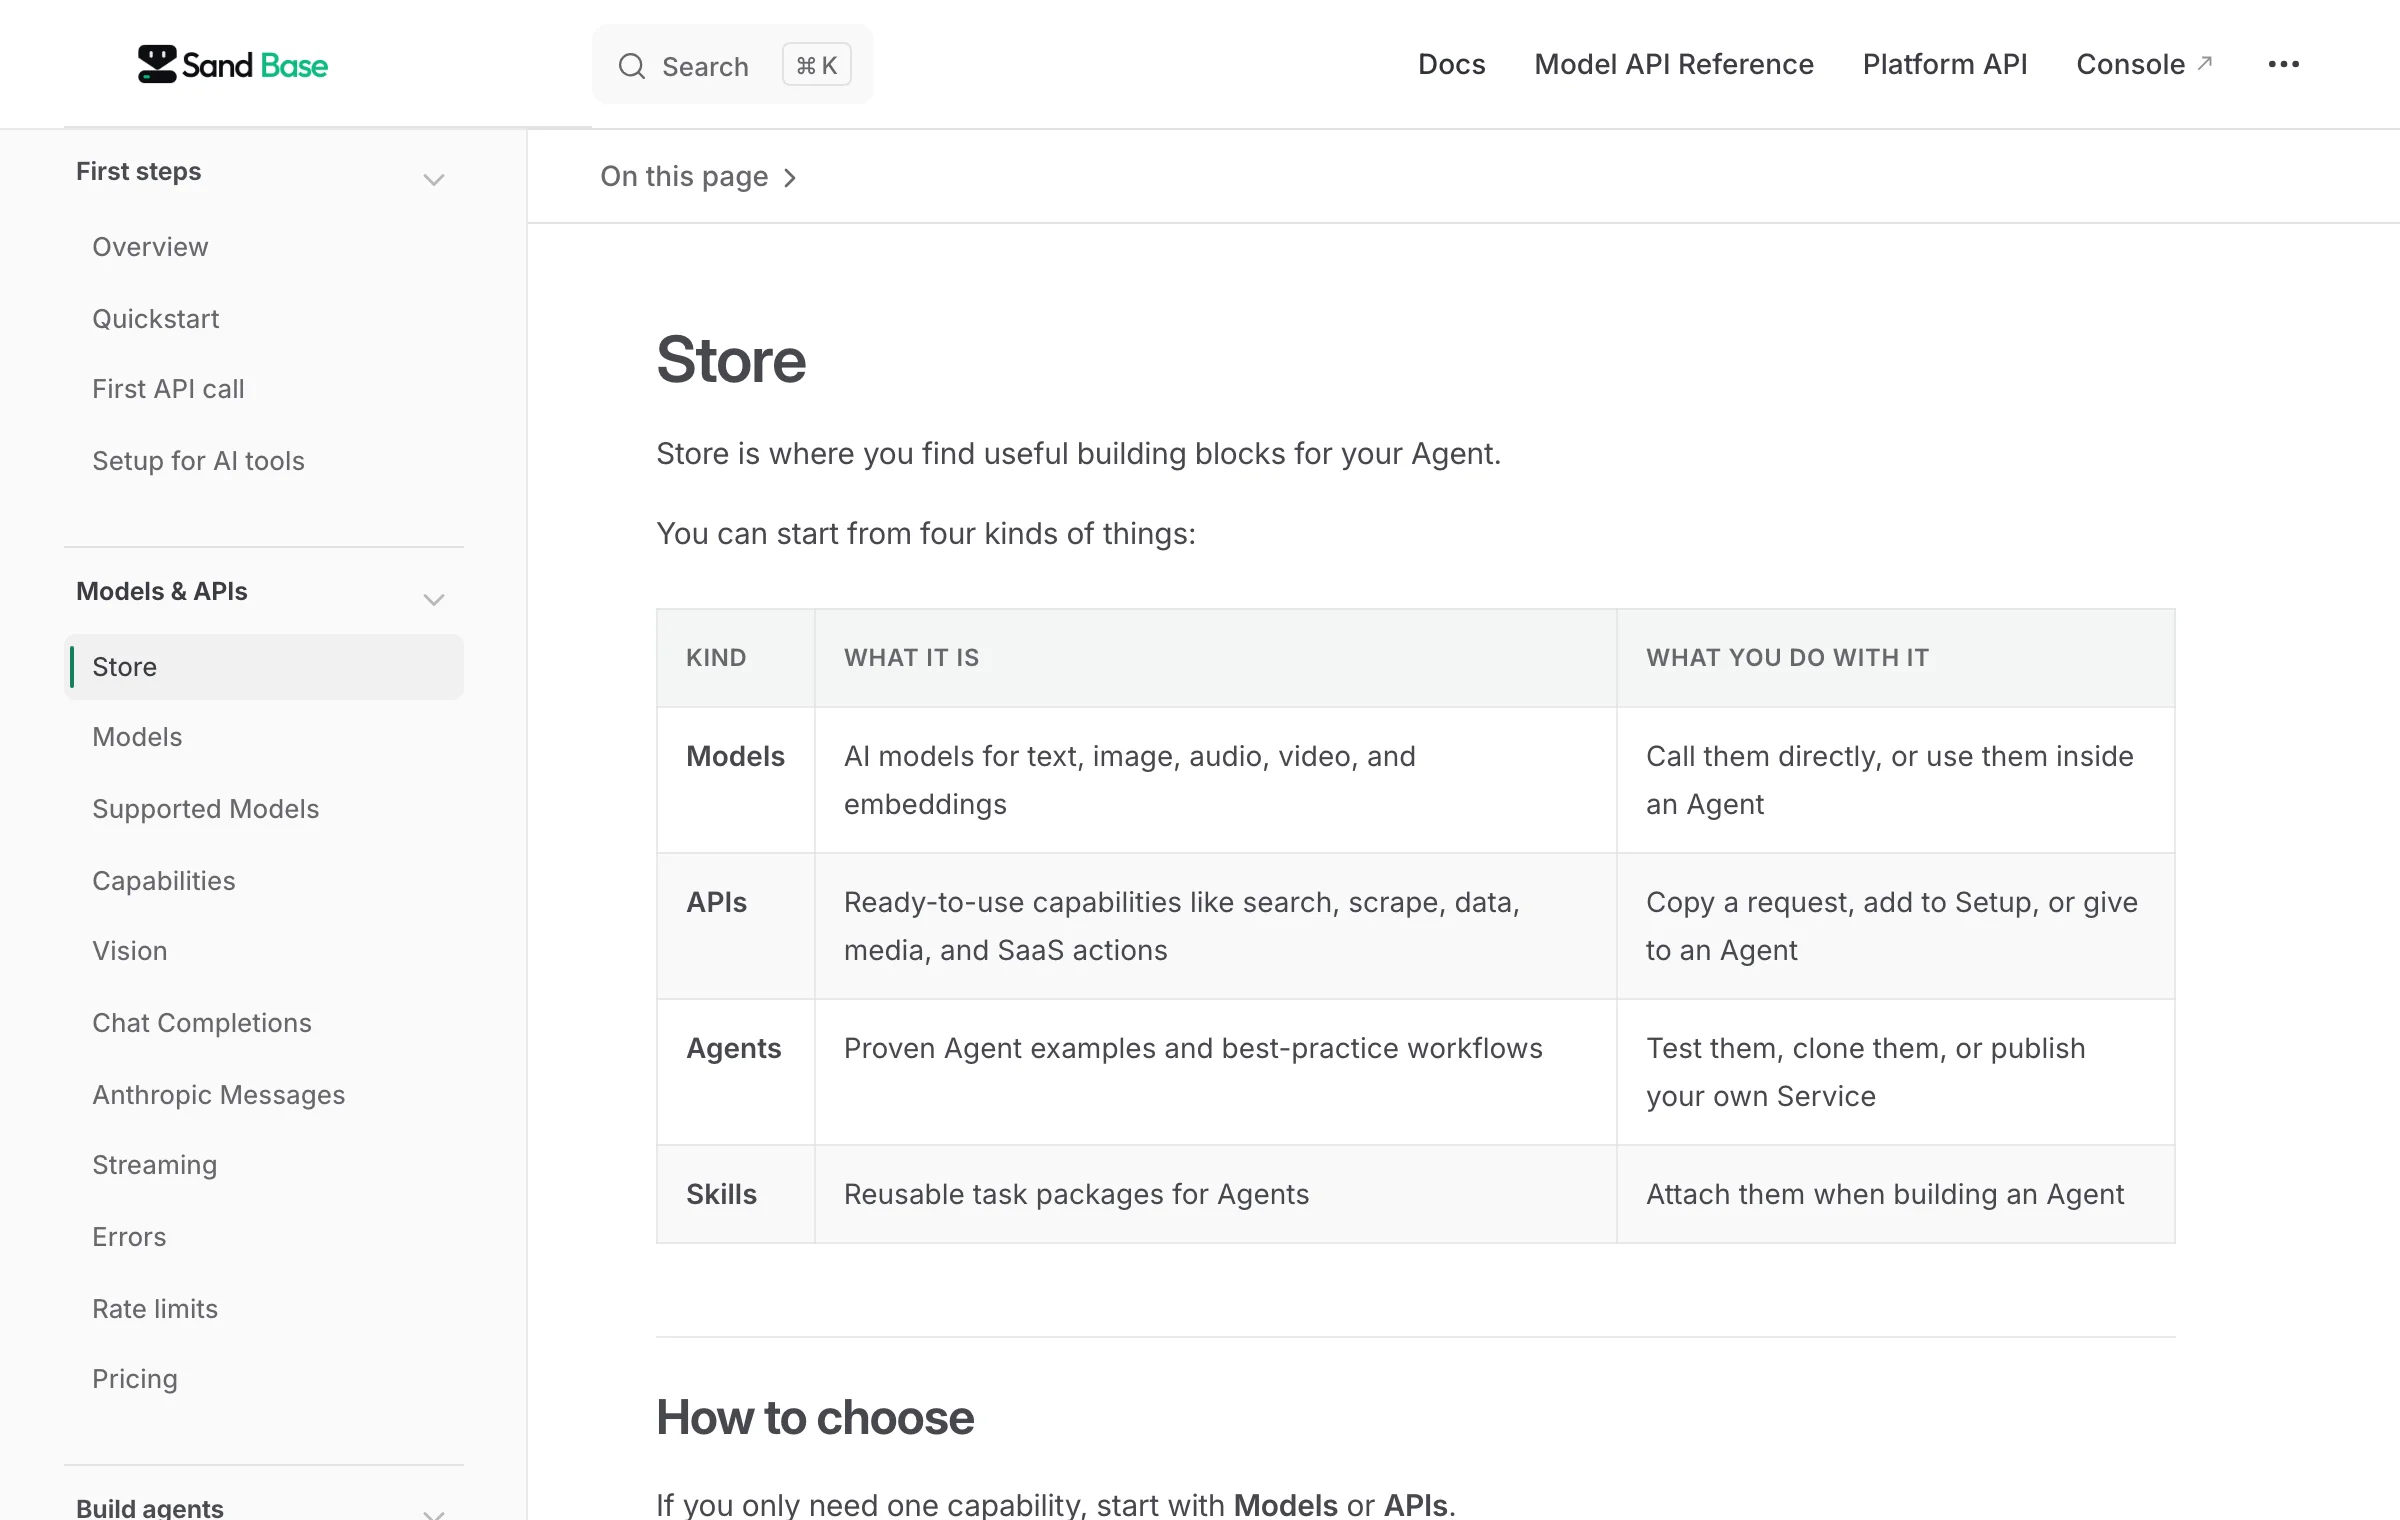Open Chat Completions page
The width and height of the screenshot is (2400, 1520).
201,1022
